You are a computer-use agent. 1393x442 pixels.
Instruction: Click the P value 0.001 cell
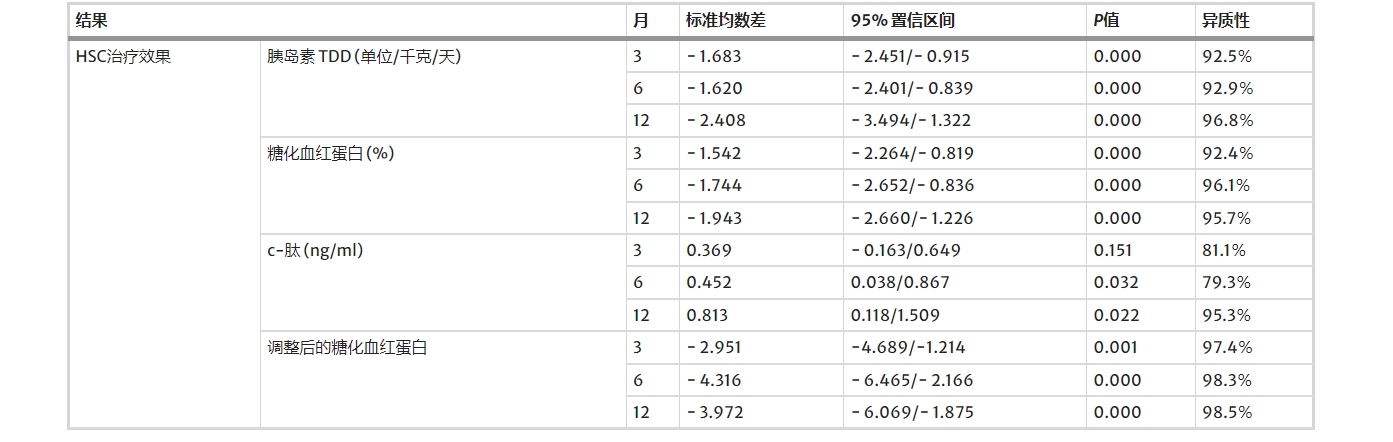click(1115, 348)
